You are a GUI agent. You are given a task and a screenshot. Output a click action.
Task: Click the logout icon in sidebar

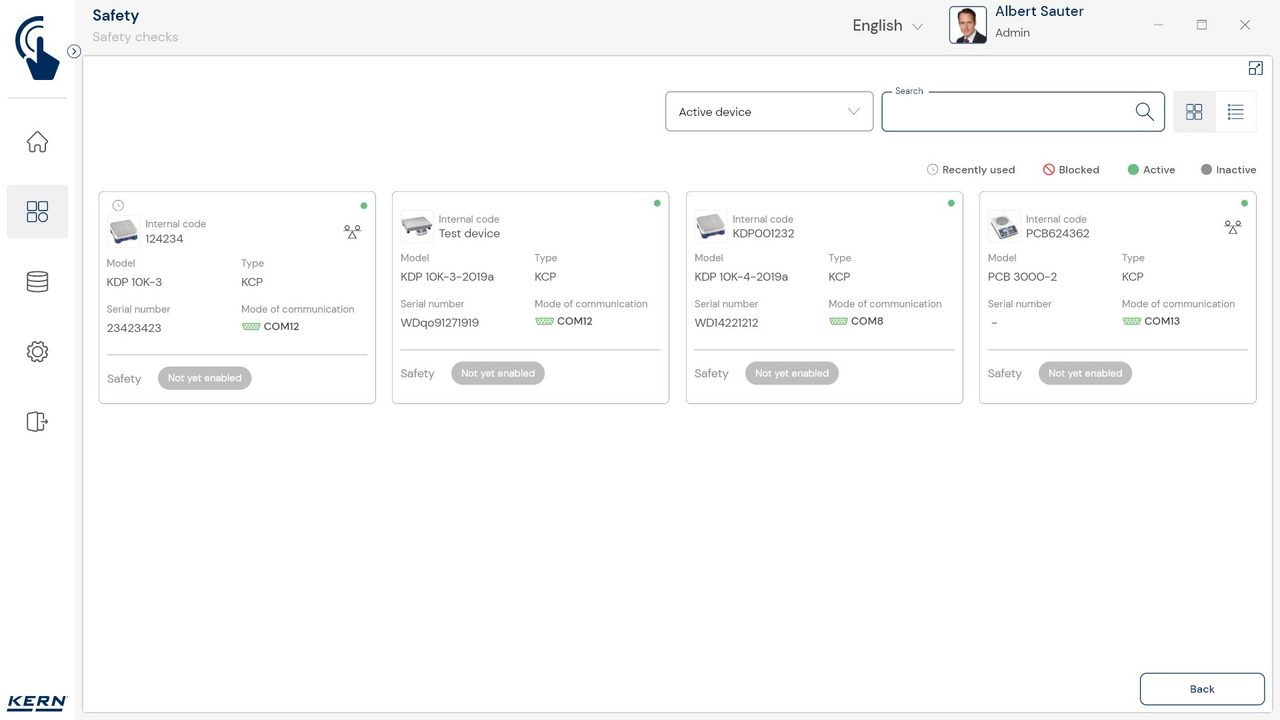pyautogui.click(x=37, y=422)
